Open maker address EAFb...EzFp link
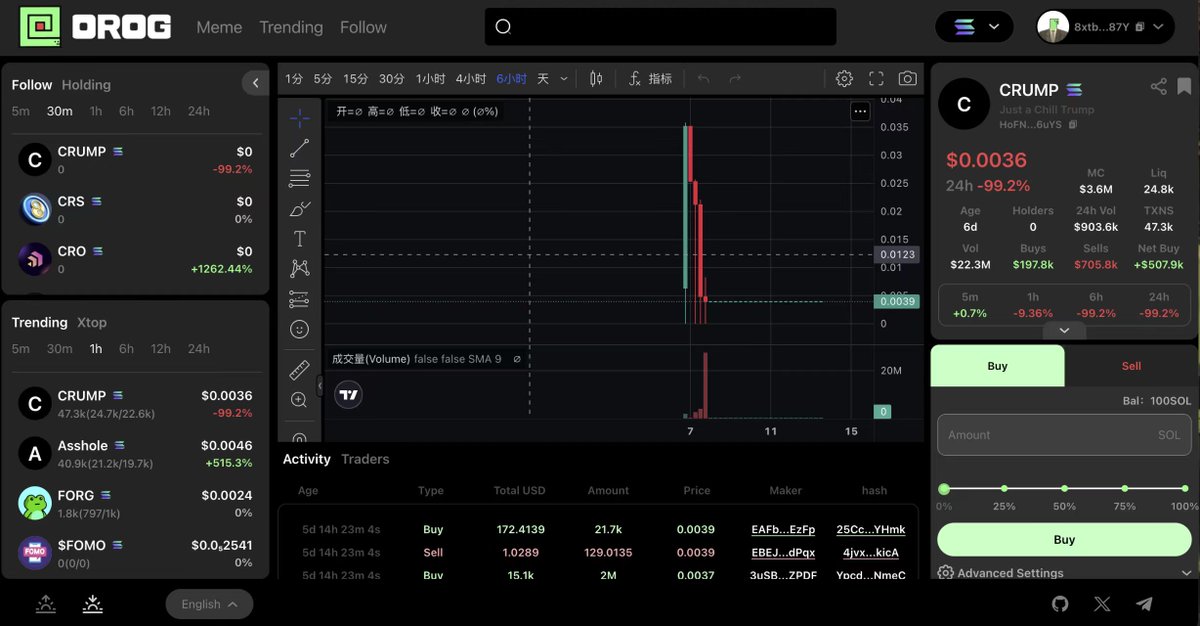 783,530
